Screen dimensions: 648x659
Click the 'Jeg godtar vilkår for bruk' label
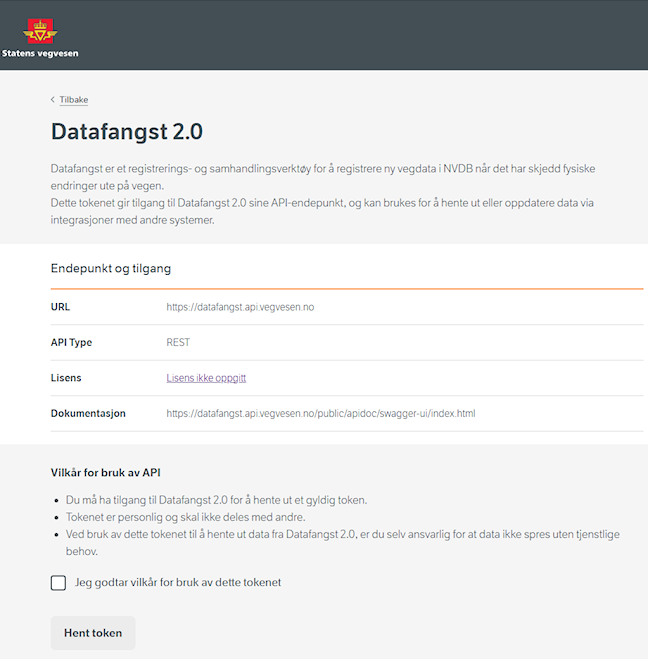pyautogui.click(x=178, y=583)
